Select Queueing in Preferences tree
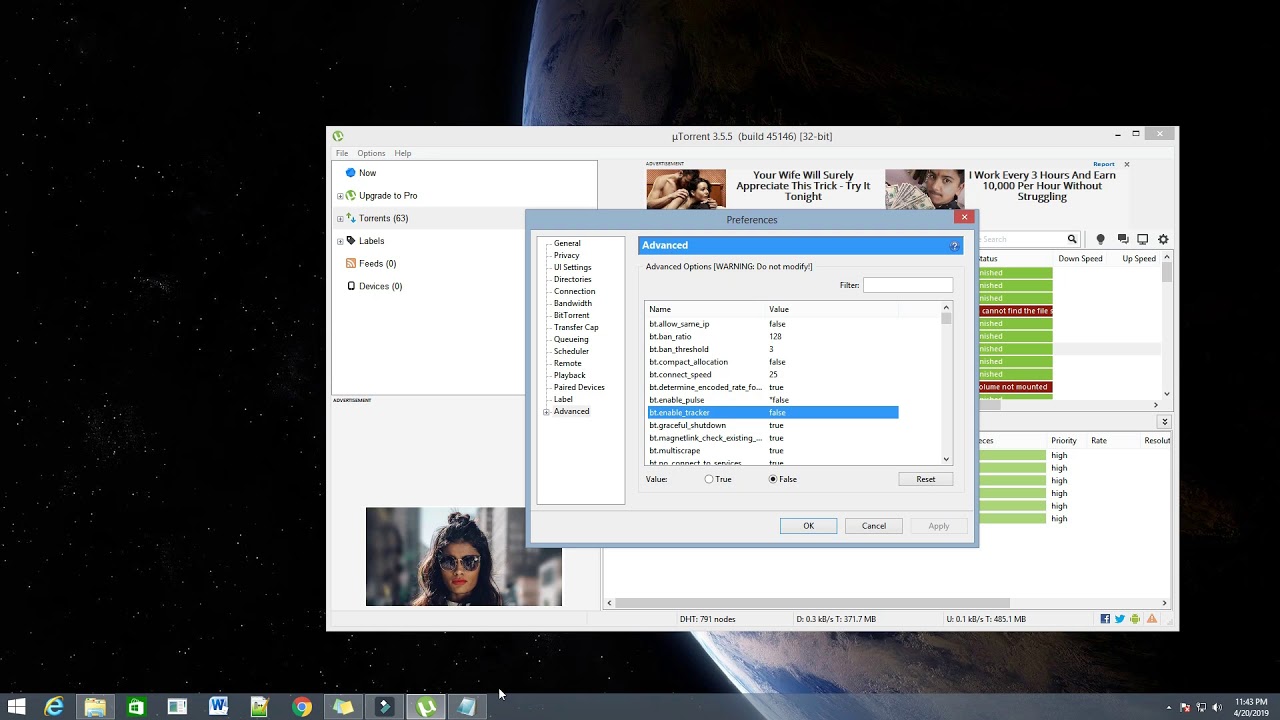1280x720 pixels. tap(571, 339)
